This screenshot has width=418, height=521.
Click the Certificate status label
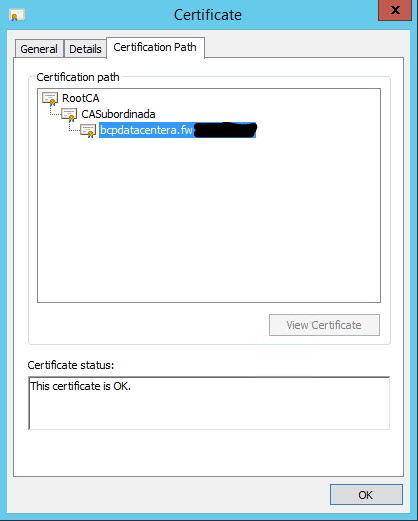(71, 365)
